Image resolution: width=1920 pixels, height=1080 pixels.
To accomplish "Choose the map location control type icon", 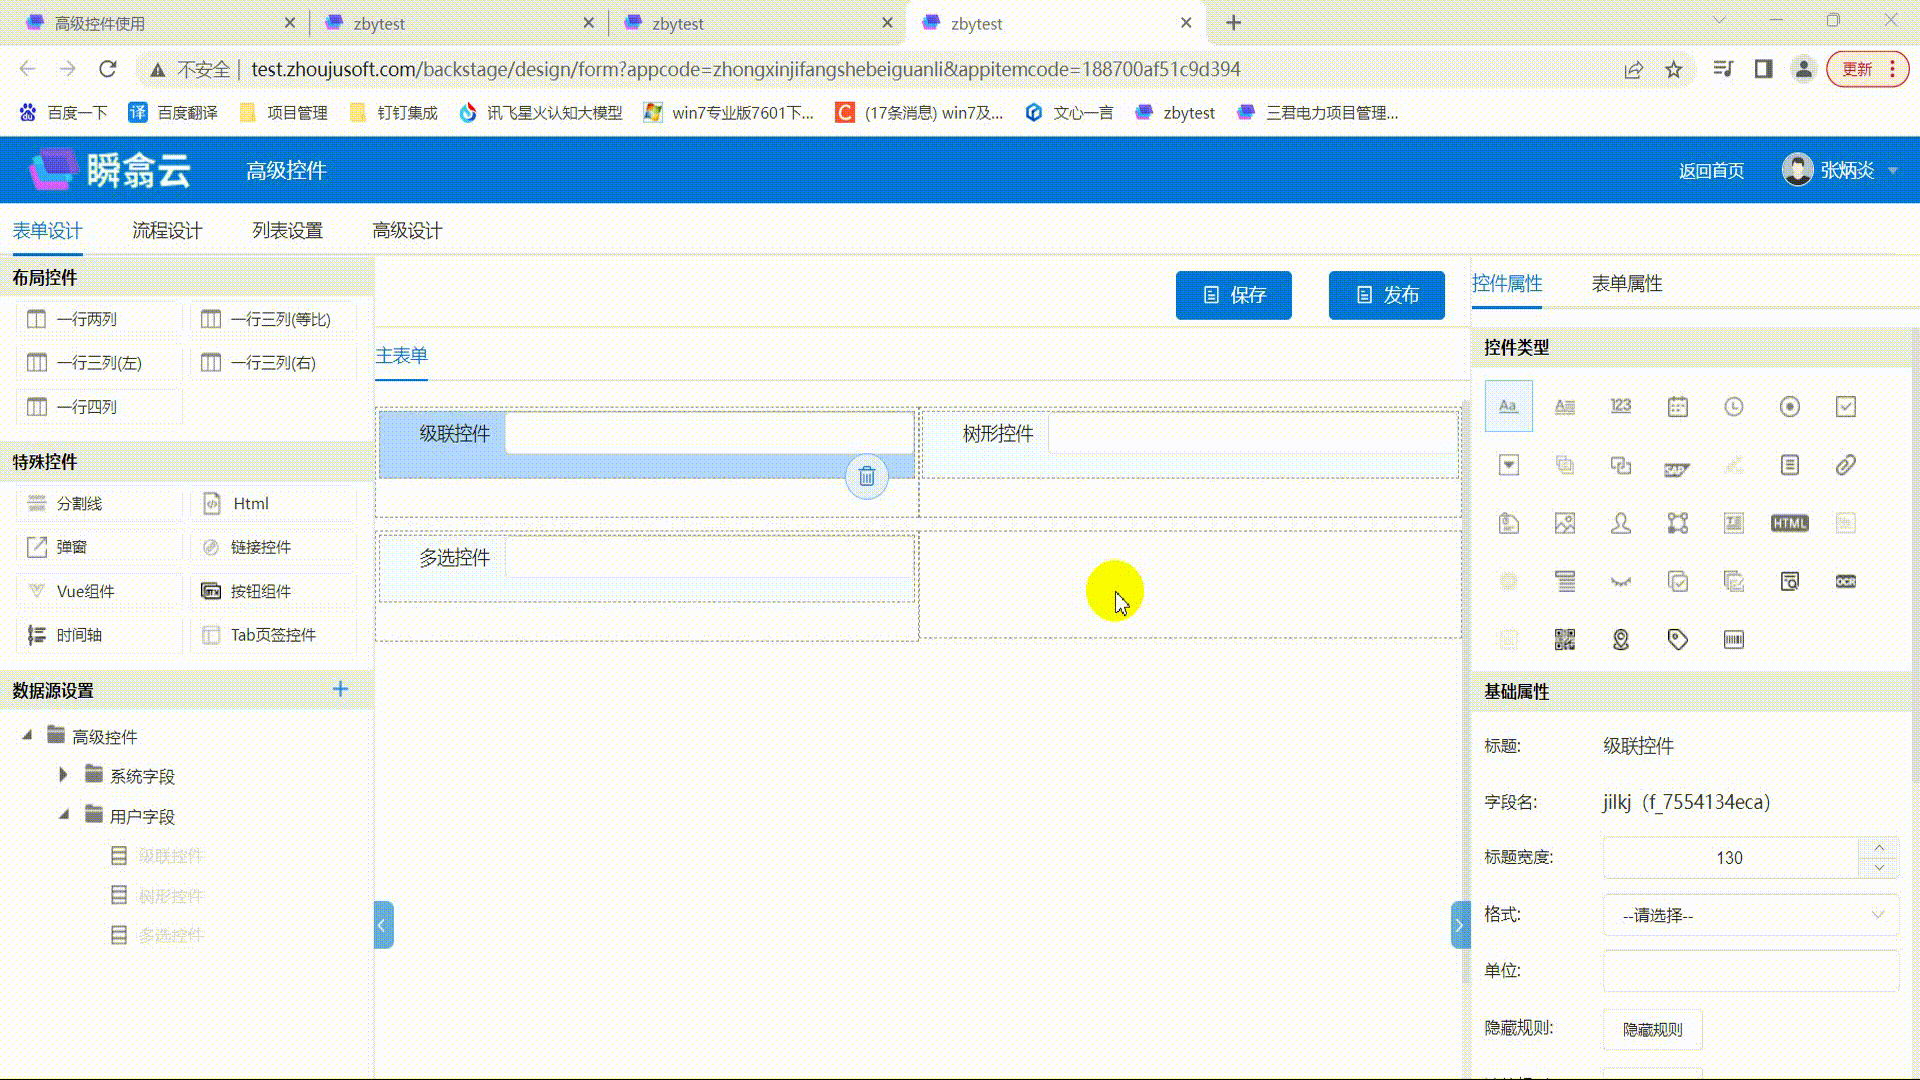I will pyautogui.click(x=1621, y=639).
